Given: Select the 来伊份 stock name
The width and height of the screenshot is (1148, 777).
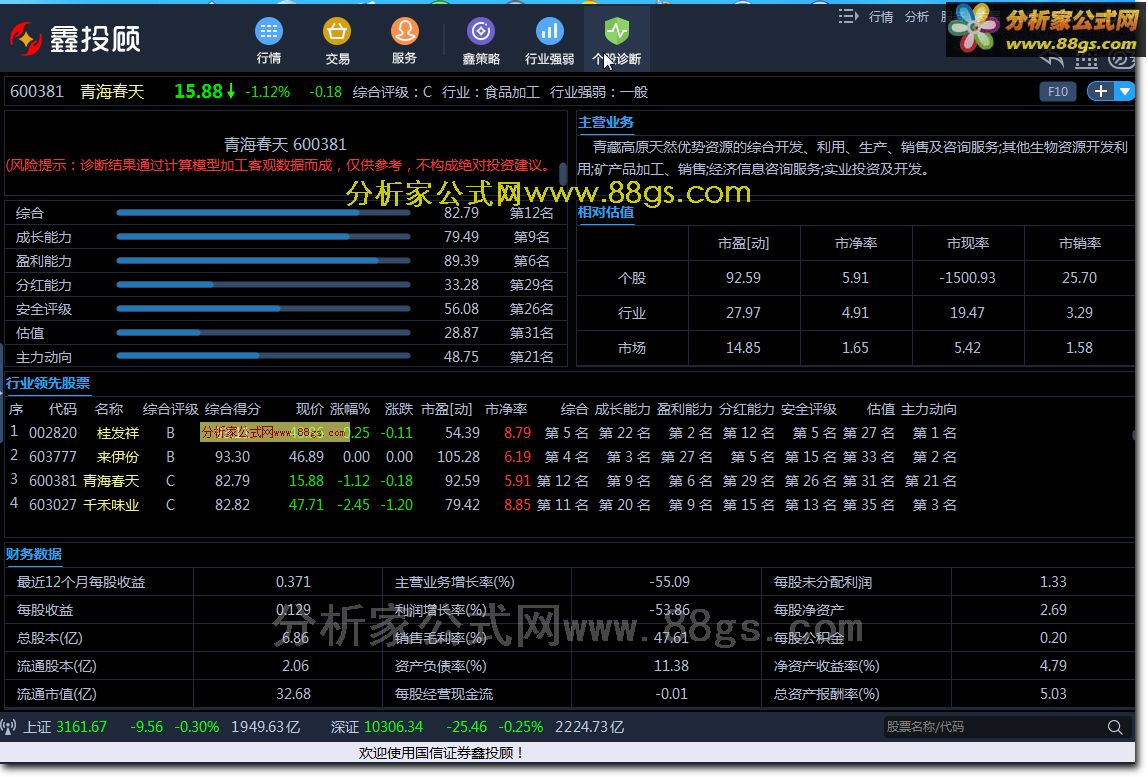Looking at the screenshot, I should click(x=118, y=457).
